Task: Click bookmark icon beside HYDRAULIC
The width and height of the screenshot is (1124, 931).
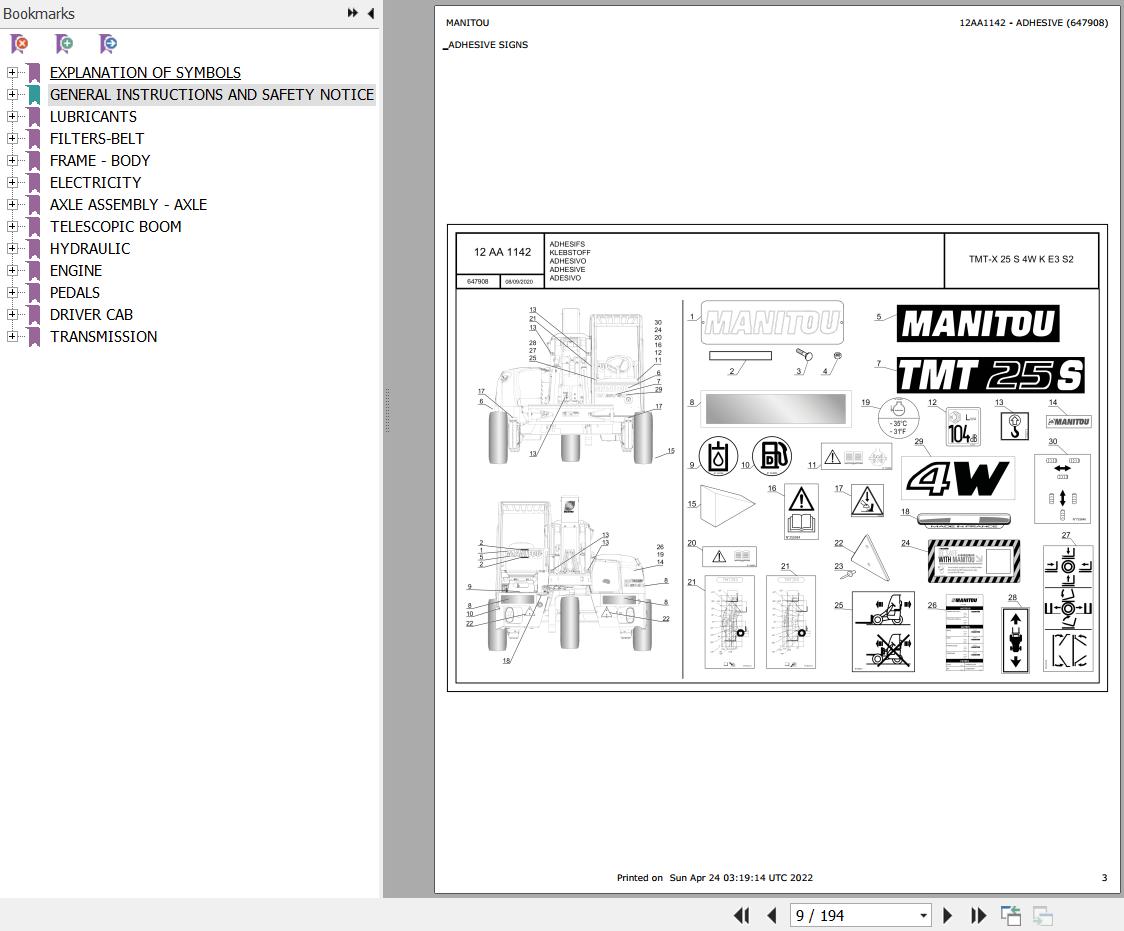Action: pos(34,249)
